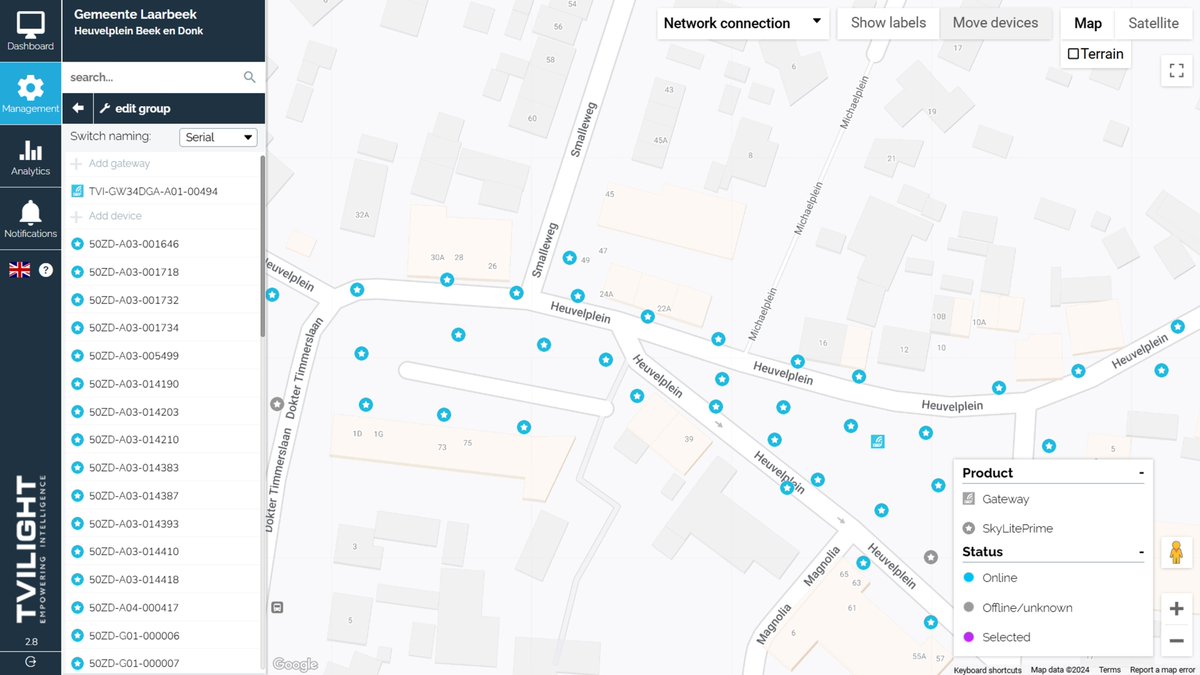Switch to Satellite view tab
Image resolution: width=1200 pixels, height=675 pixels.
tap(1153, 23)
